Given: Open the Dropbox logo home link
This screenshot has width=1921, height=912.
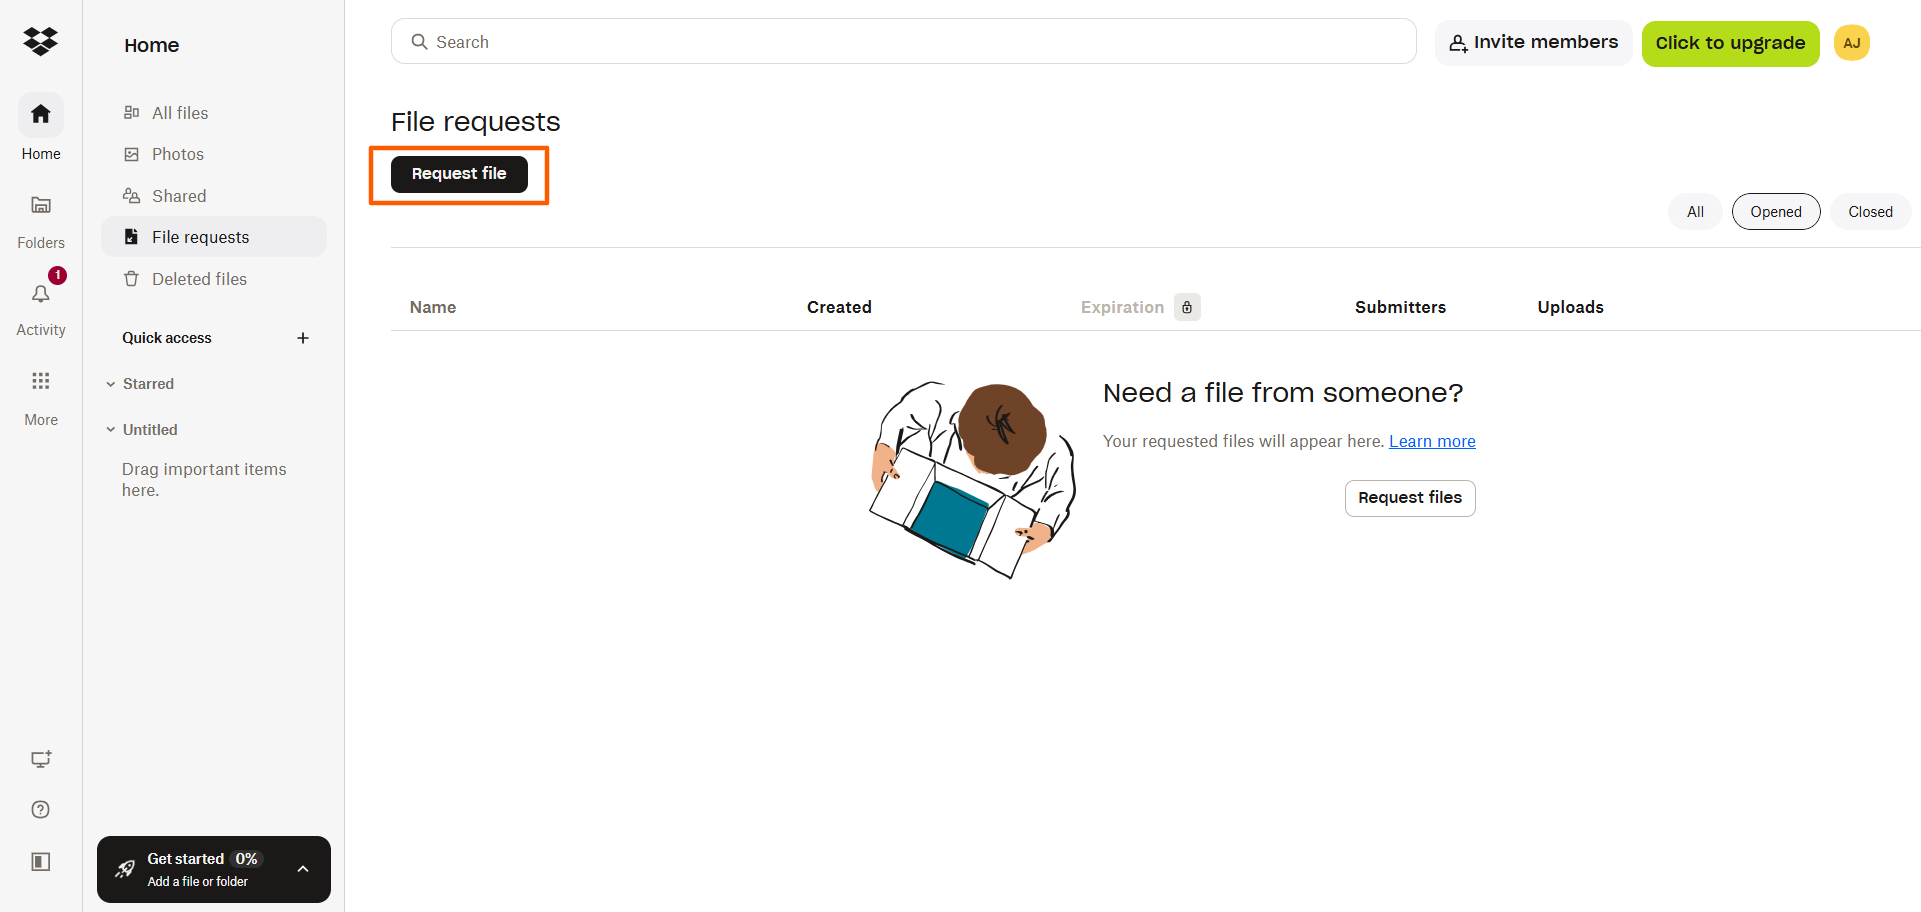Looking at the screenshot, I should point(41,41).
